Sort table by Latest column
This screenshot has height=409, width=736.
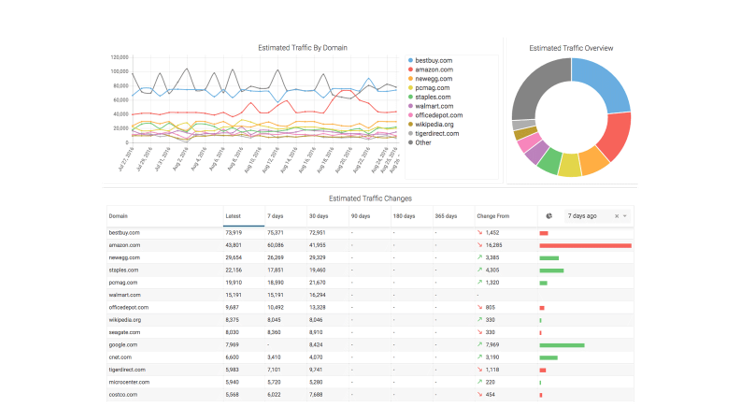pos(233,216)
